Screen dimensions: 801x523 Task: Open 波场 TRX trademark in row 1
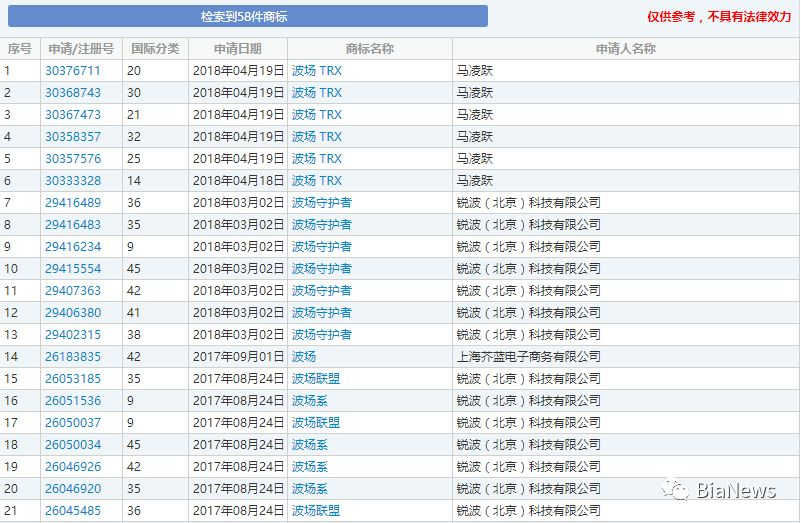click(317, 70)
